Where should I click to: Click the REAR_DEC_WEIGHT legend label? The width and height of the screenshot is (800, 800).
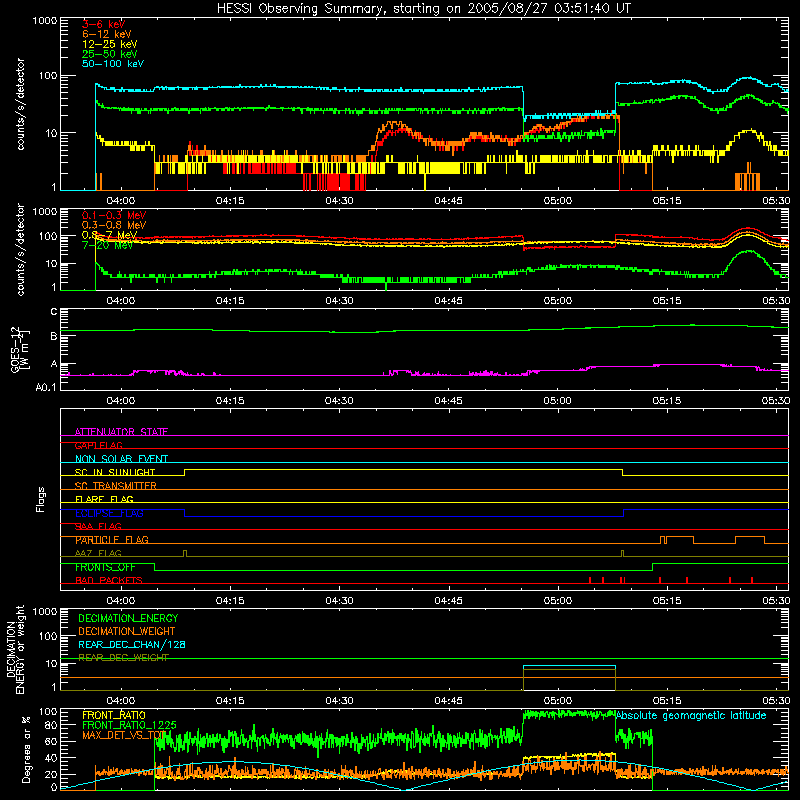pos(123,658)
